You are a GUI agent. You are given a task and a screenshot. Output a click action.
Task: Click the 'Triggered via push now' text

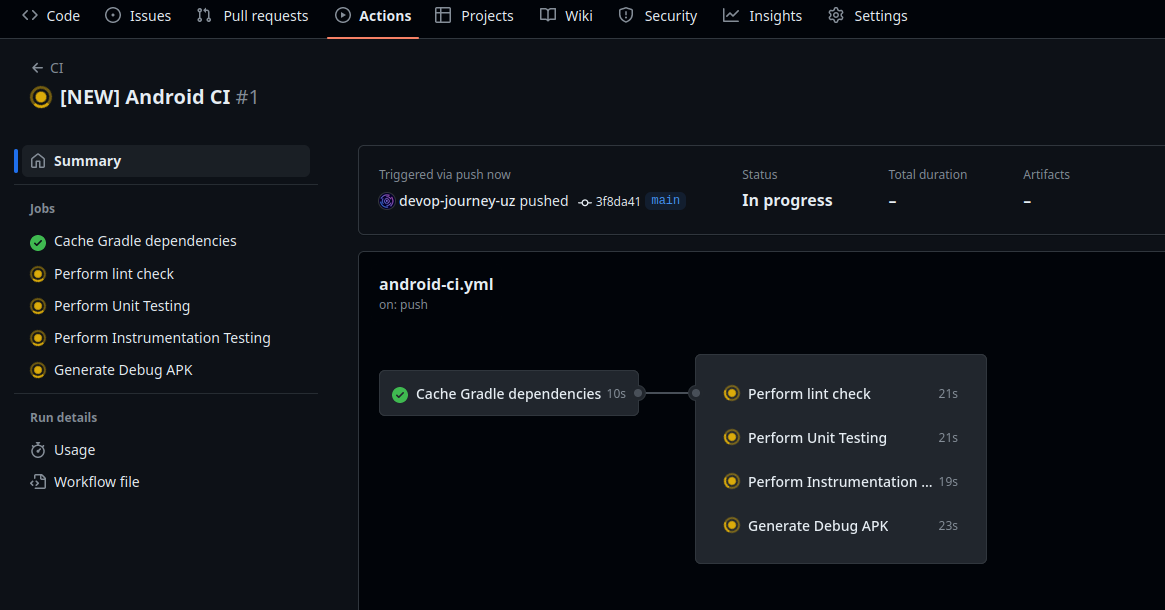[444, 175]
